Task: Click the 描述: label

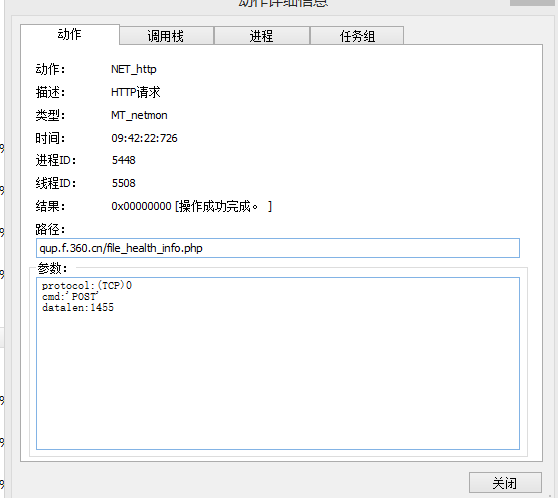Action: click(x=50, y=92)
